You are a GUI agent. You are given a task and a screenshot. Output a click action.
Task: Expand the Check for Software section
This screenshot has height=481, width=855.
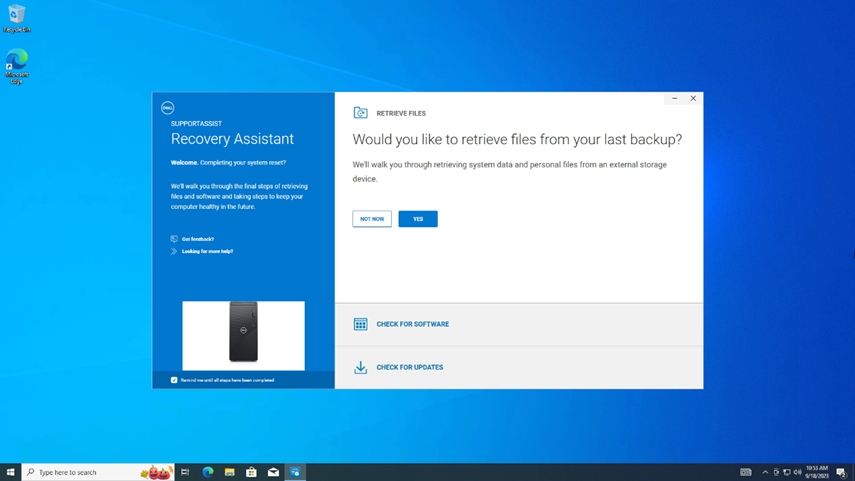412,324
